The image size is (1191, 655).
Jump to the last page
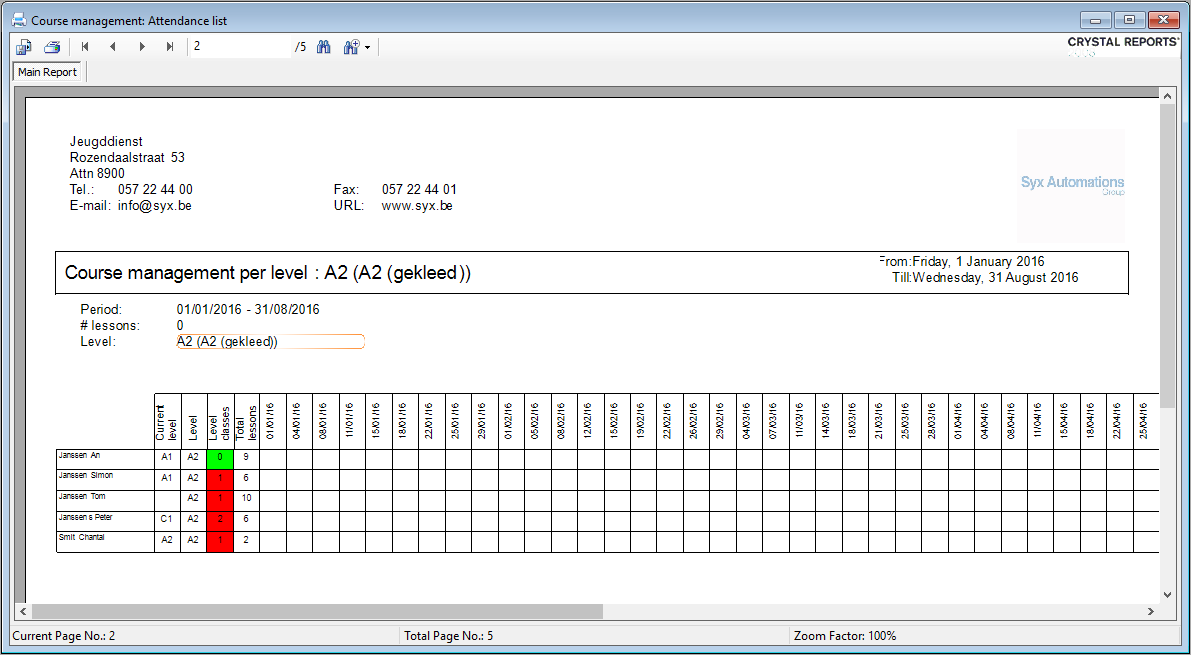(169, 47)
